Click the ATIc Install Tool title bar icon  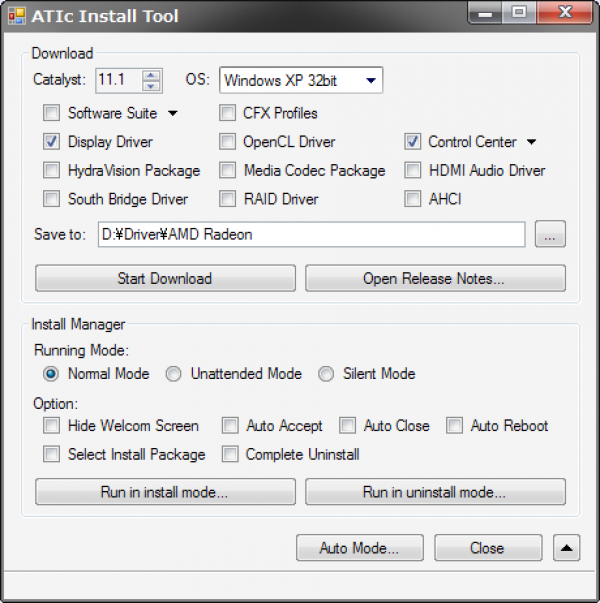pyautogui.click(x=17, y=16)
